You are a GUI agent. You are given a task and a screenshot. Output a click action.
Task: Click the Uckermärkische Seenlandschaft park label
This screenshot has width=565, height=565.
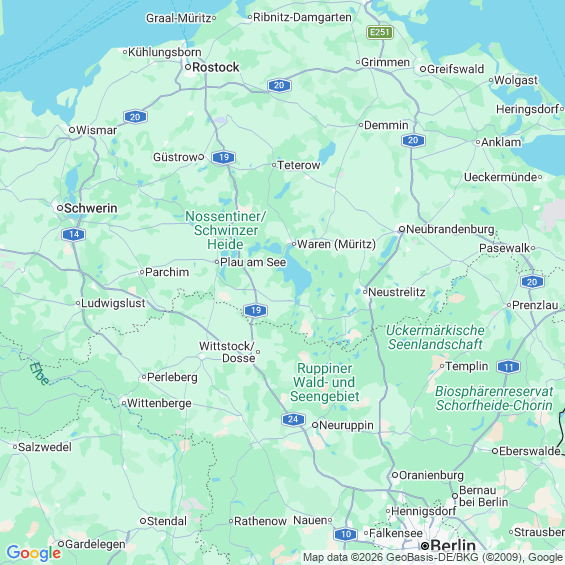pyautogui.click(x=435, y=337)
